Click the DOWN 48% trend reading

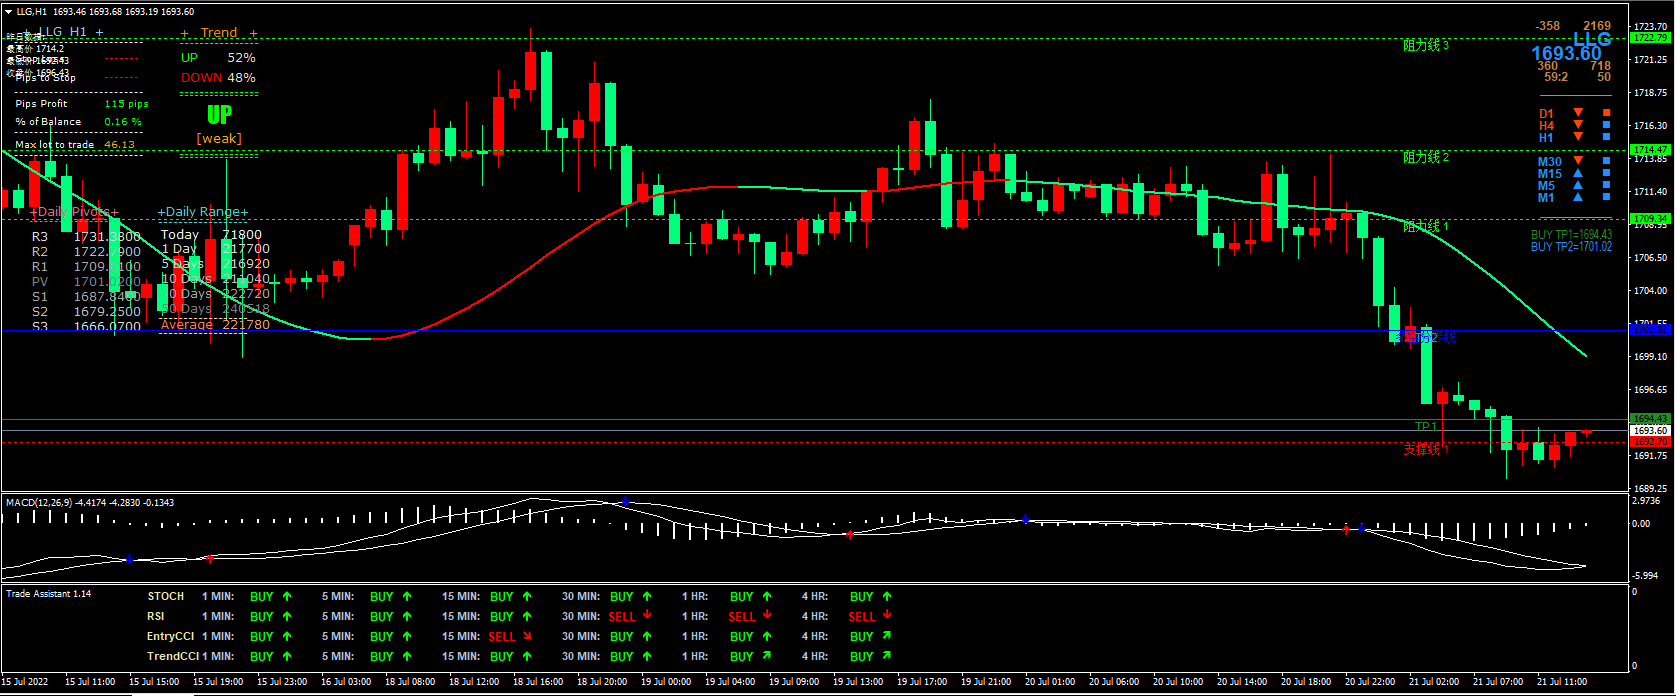[x=218, y=77]
